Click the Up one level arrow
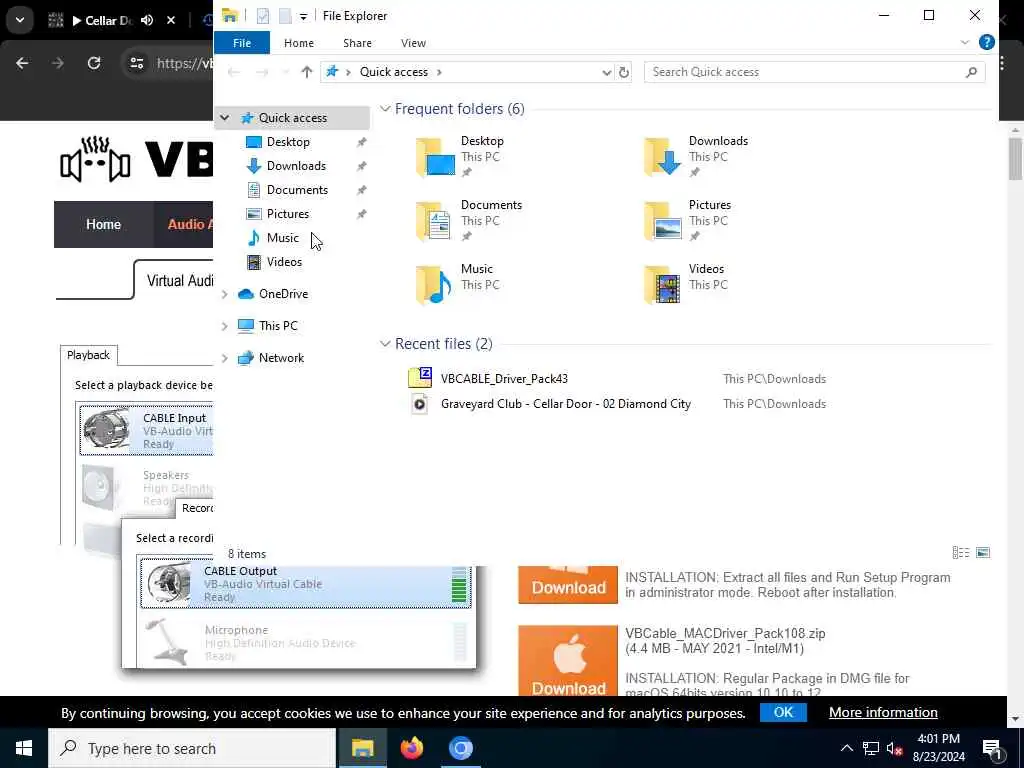Screen dimensions: 1024x768 (x=306, y=72)
